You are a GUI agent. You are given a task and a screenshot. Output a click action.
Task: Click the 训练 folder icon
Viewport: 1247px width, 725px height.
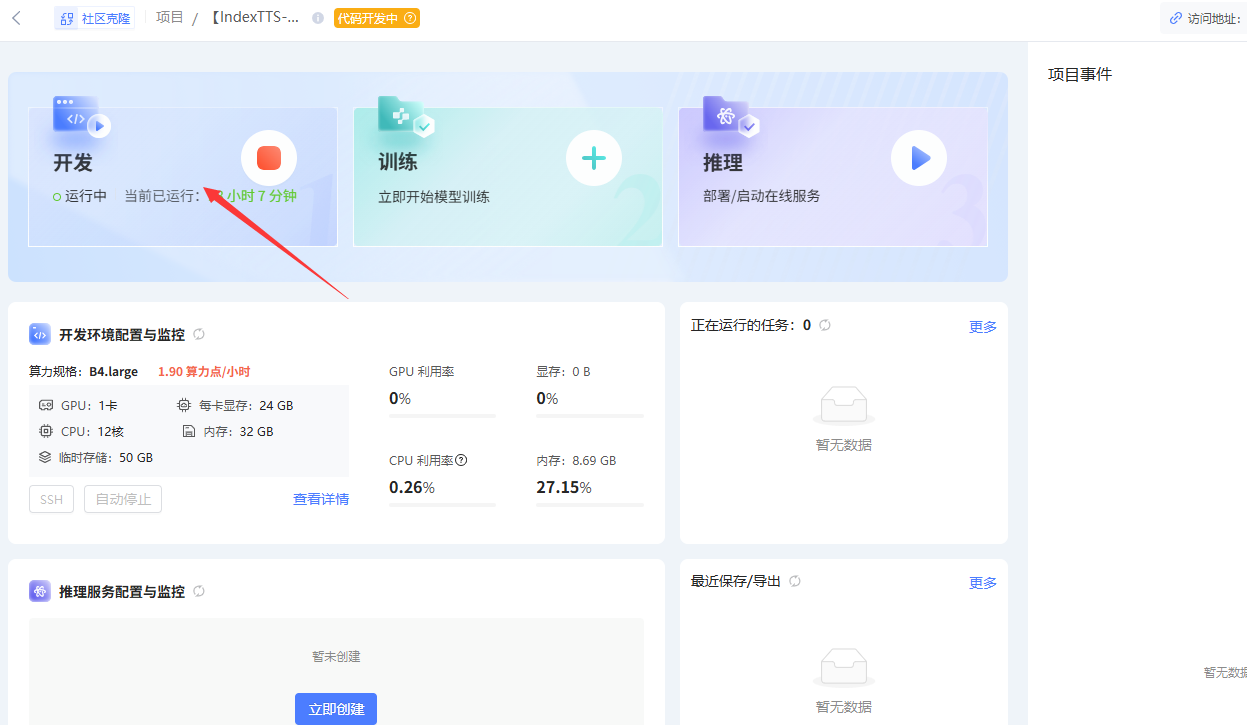tap(405, 116)
